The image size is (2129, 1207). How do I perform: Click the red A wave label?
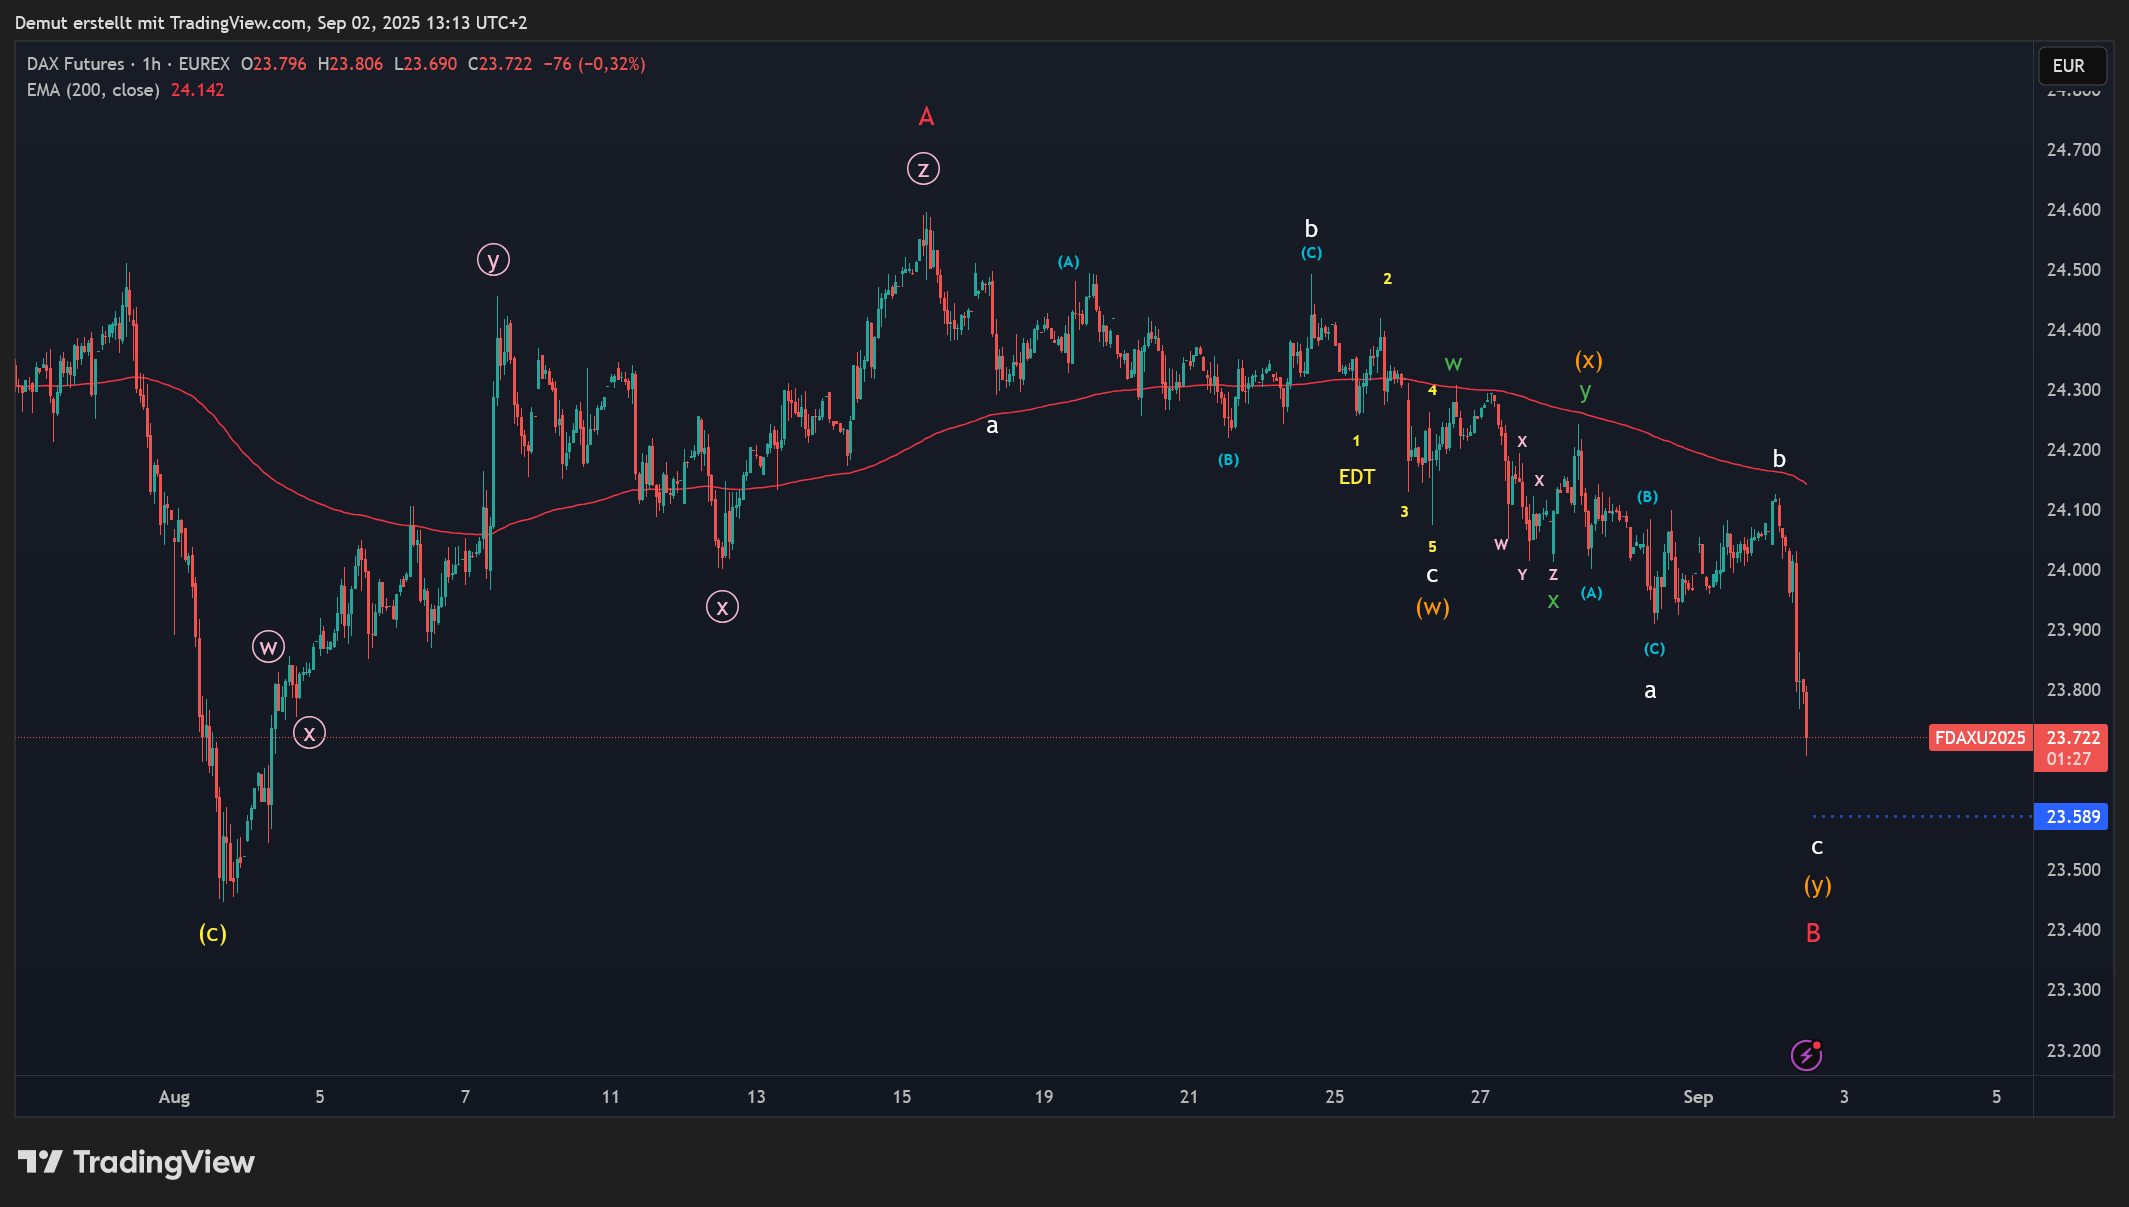(926, 117)
